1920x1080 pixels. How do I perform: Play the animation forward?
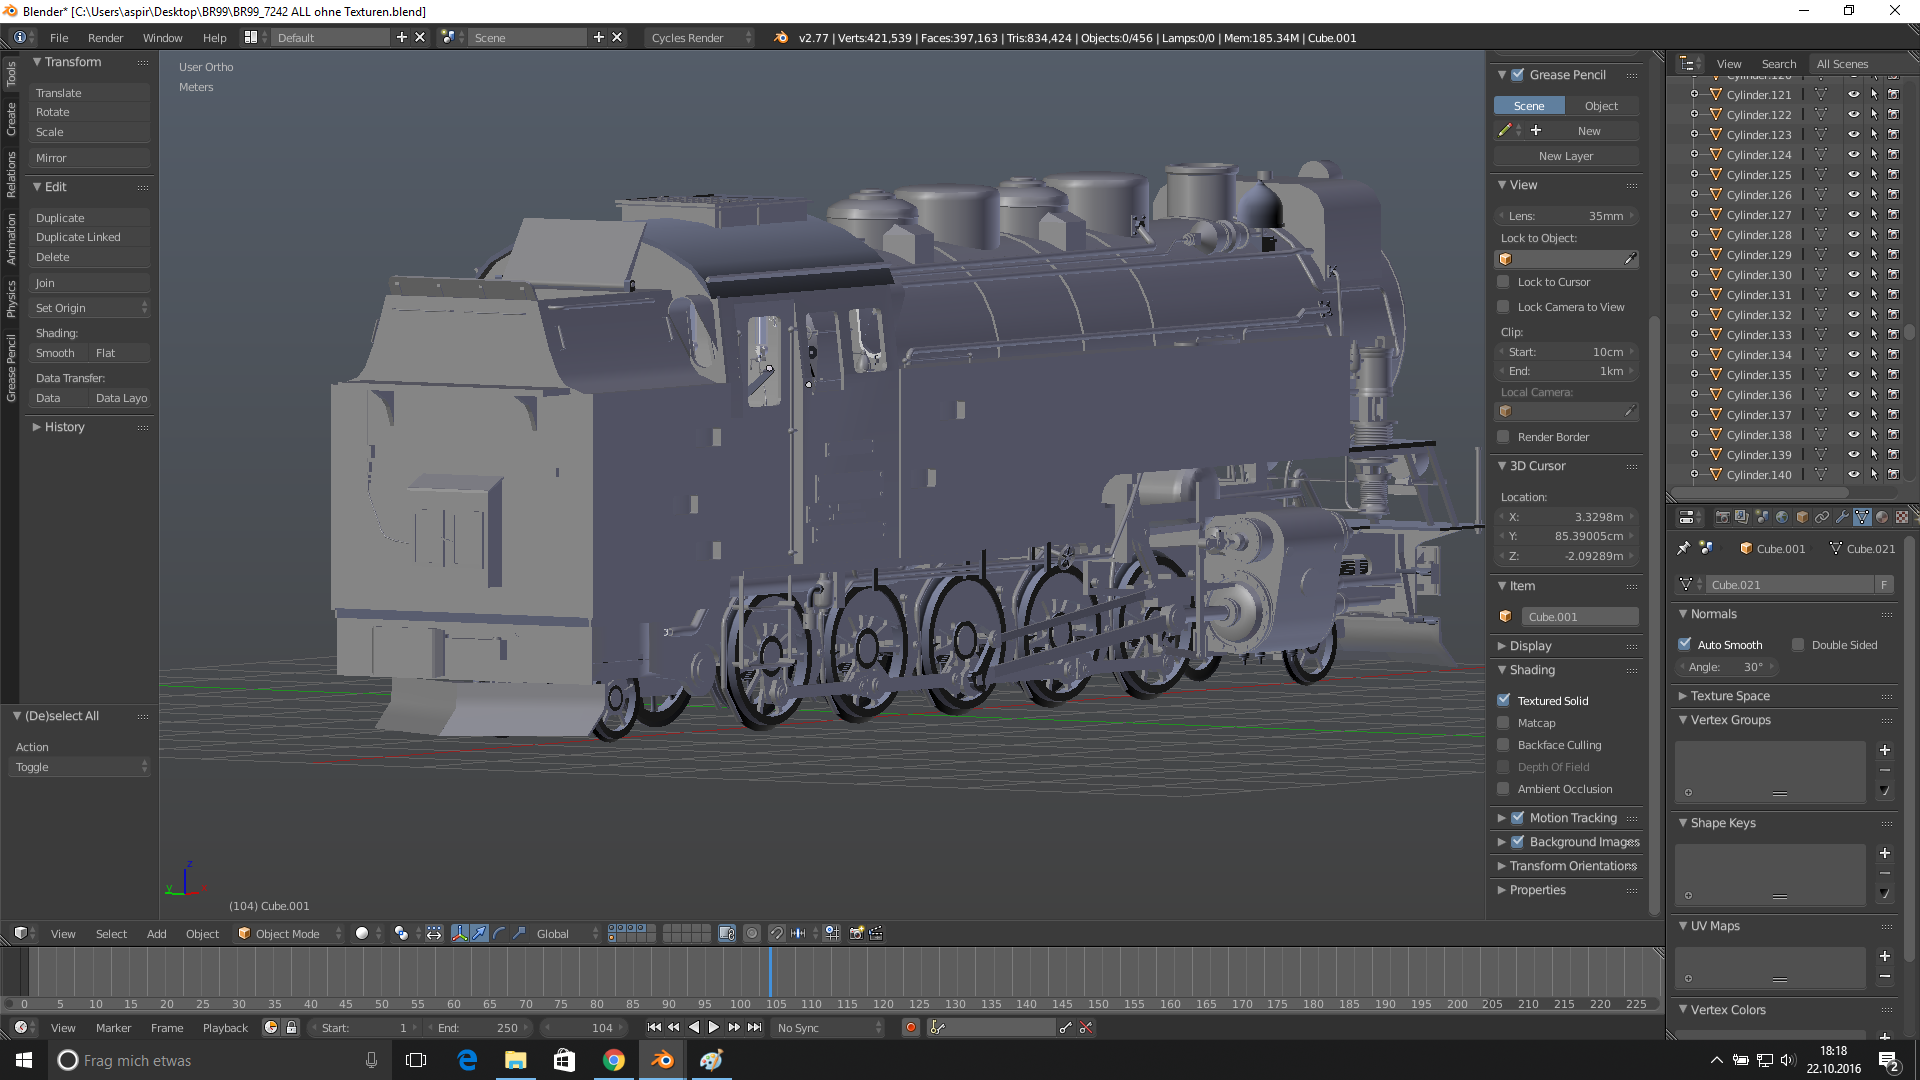pyautogui.click(x=713, y=1027)
